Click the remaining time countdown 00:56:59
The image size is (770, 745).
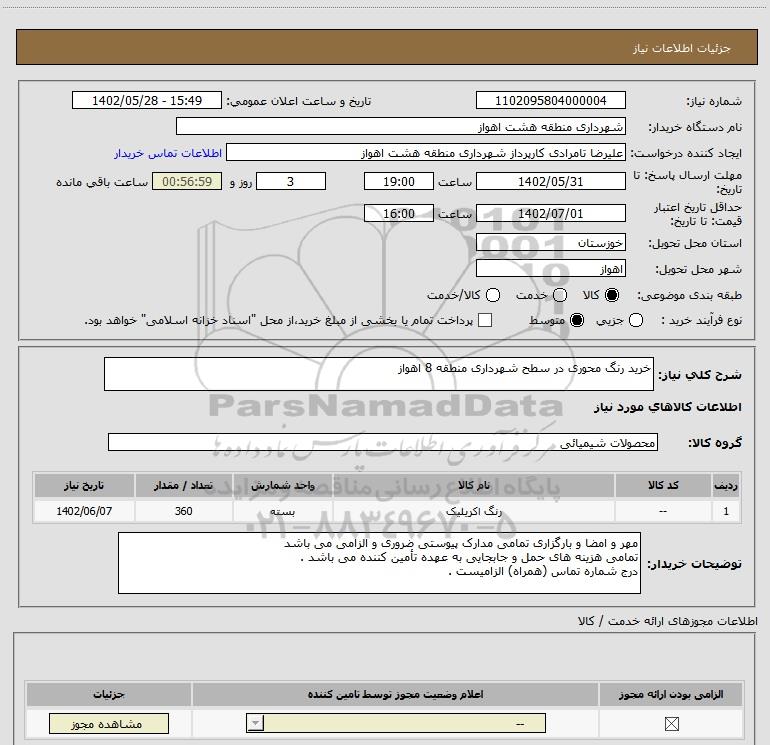tap(187, 181)
